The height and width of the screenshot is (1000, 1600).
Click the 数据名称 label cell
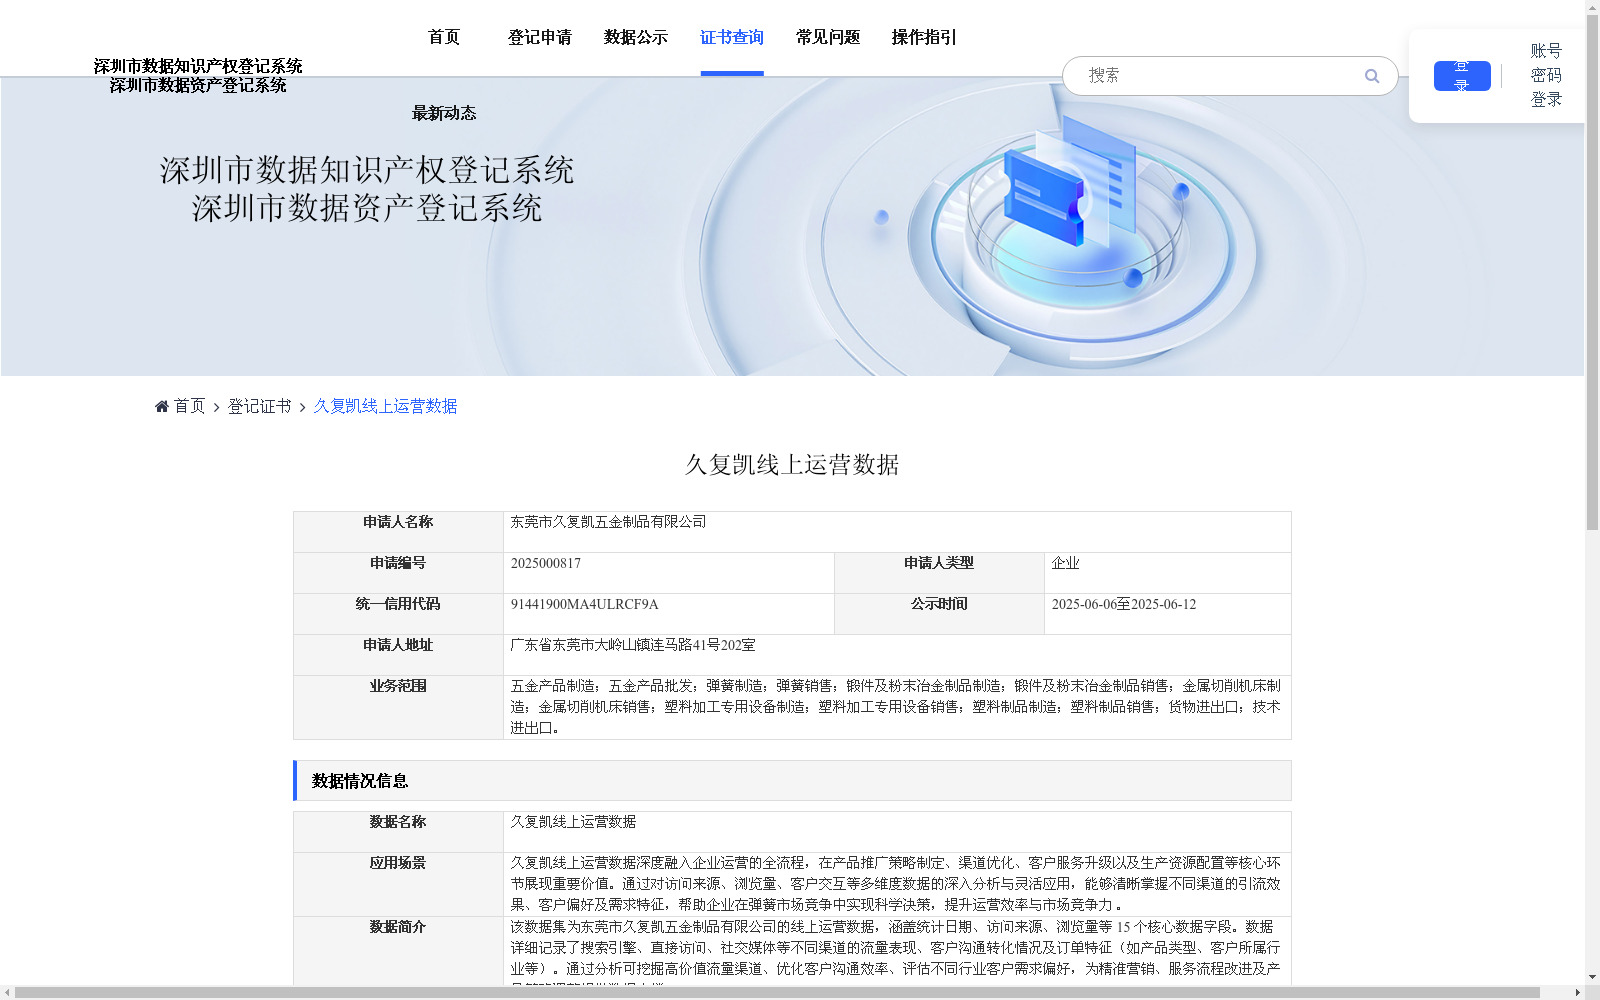[x=398, y=832]
